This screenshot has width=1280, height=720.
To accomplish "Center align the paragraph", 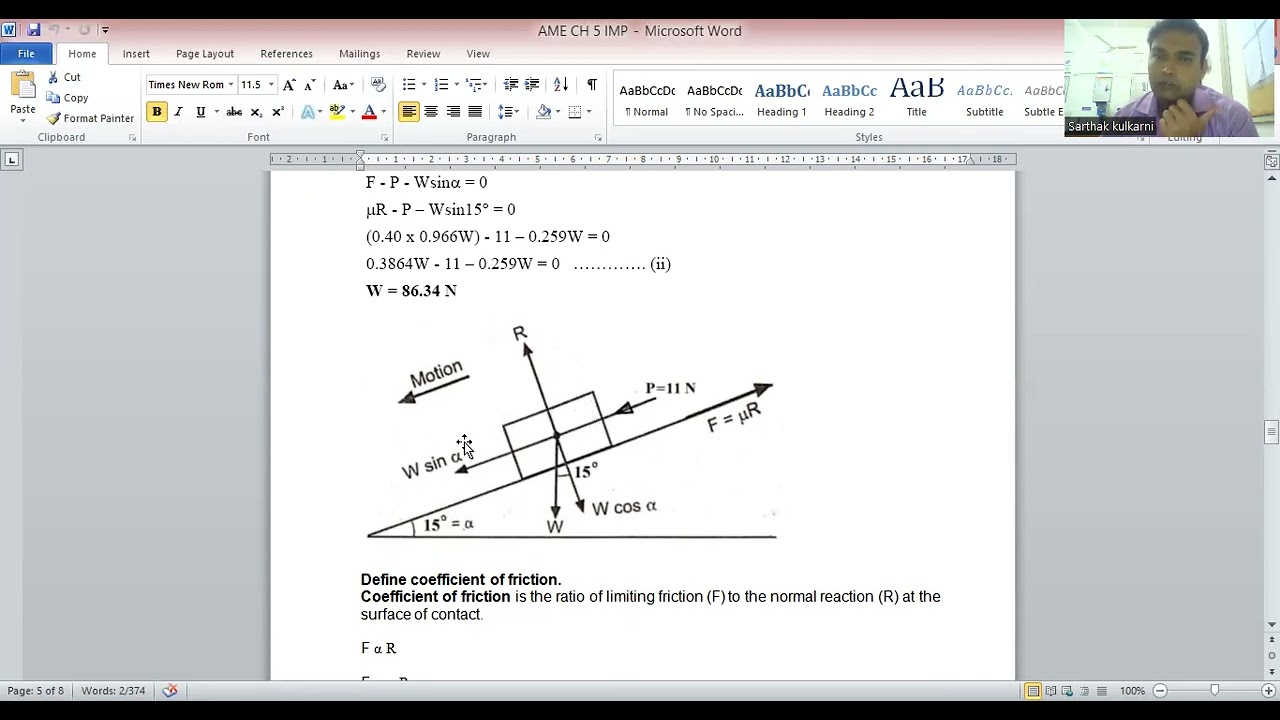I will pyautogui.click(x=431, y=112).
